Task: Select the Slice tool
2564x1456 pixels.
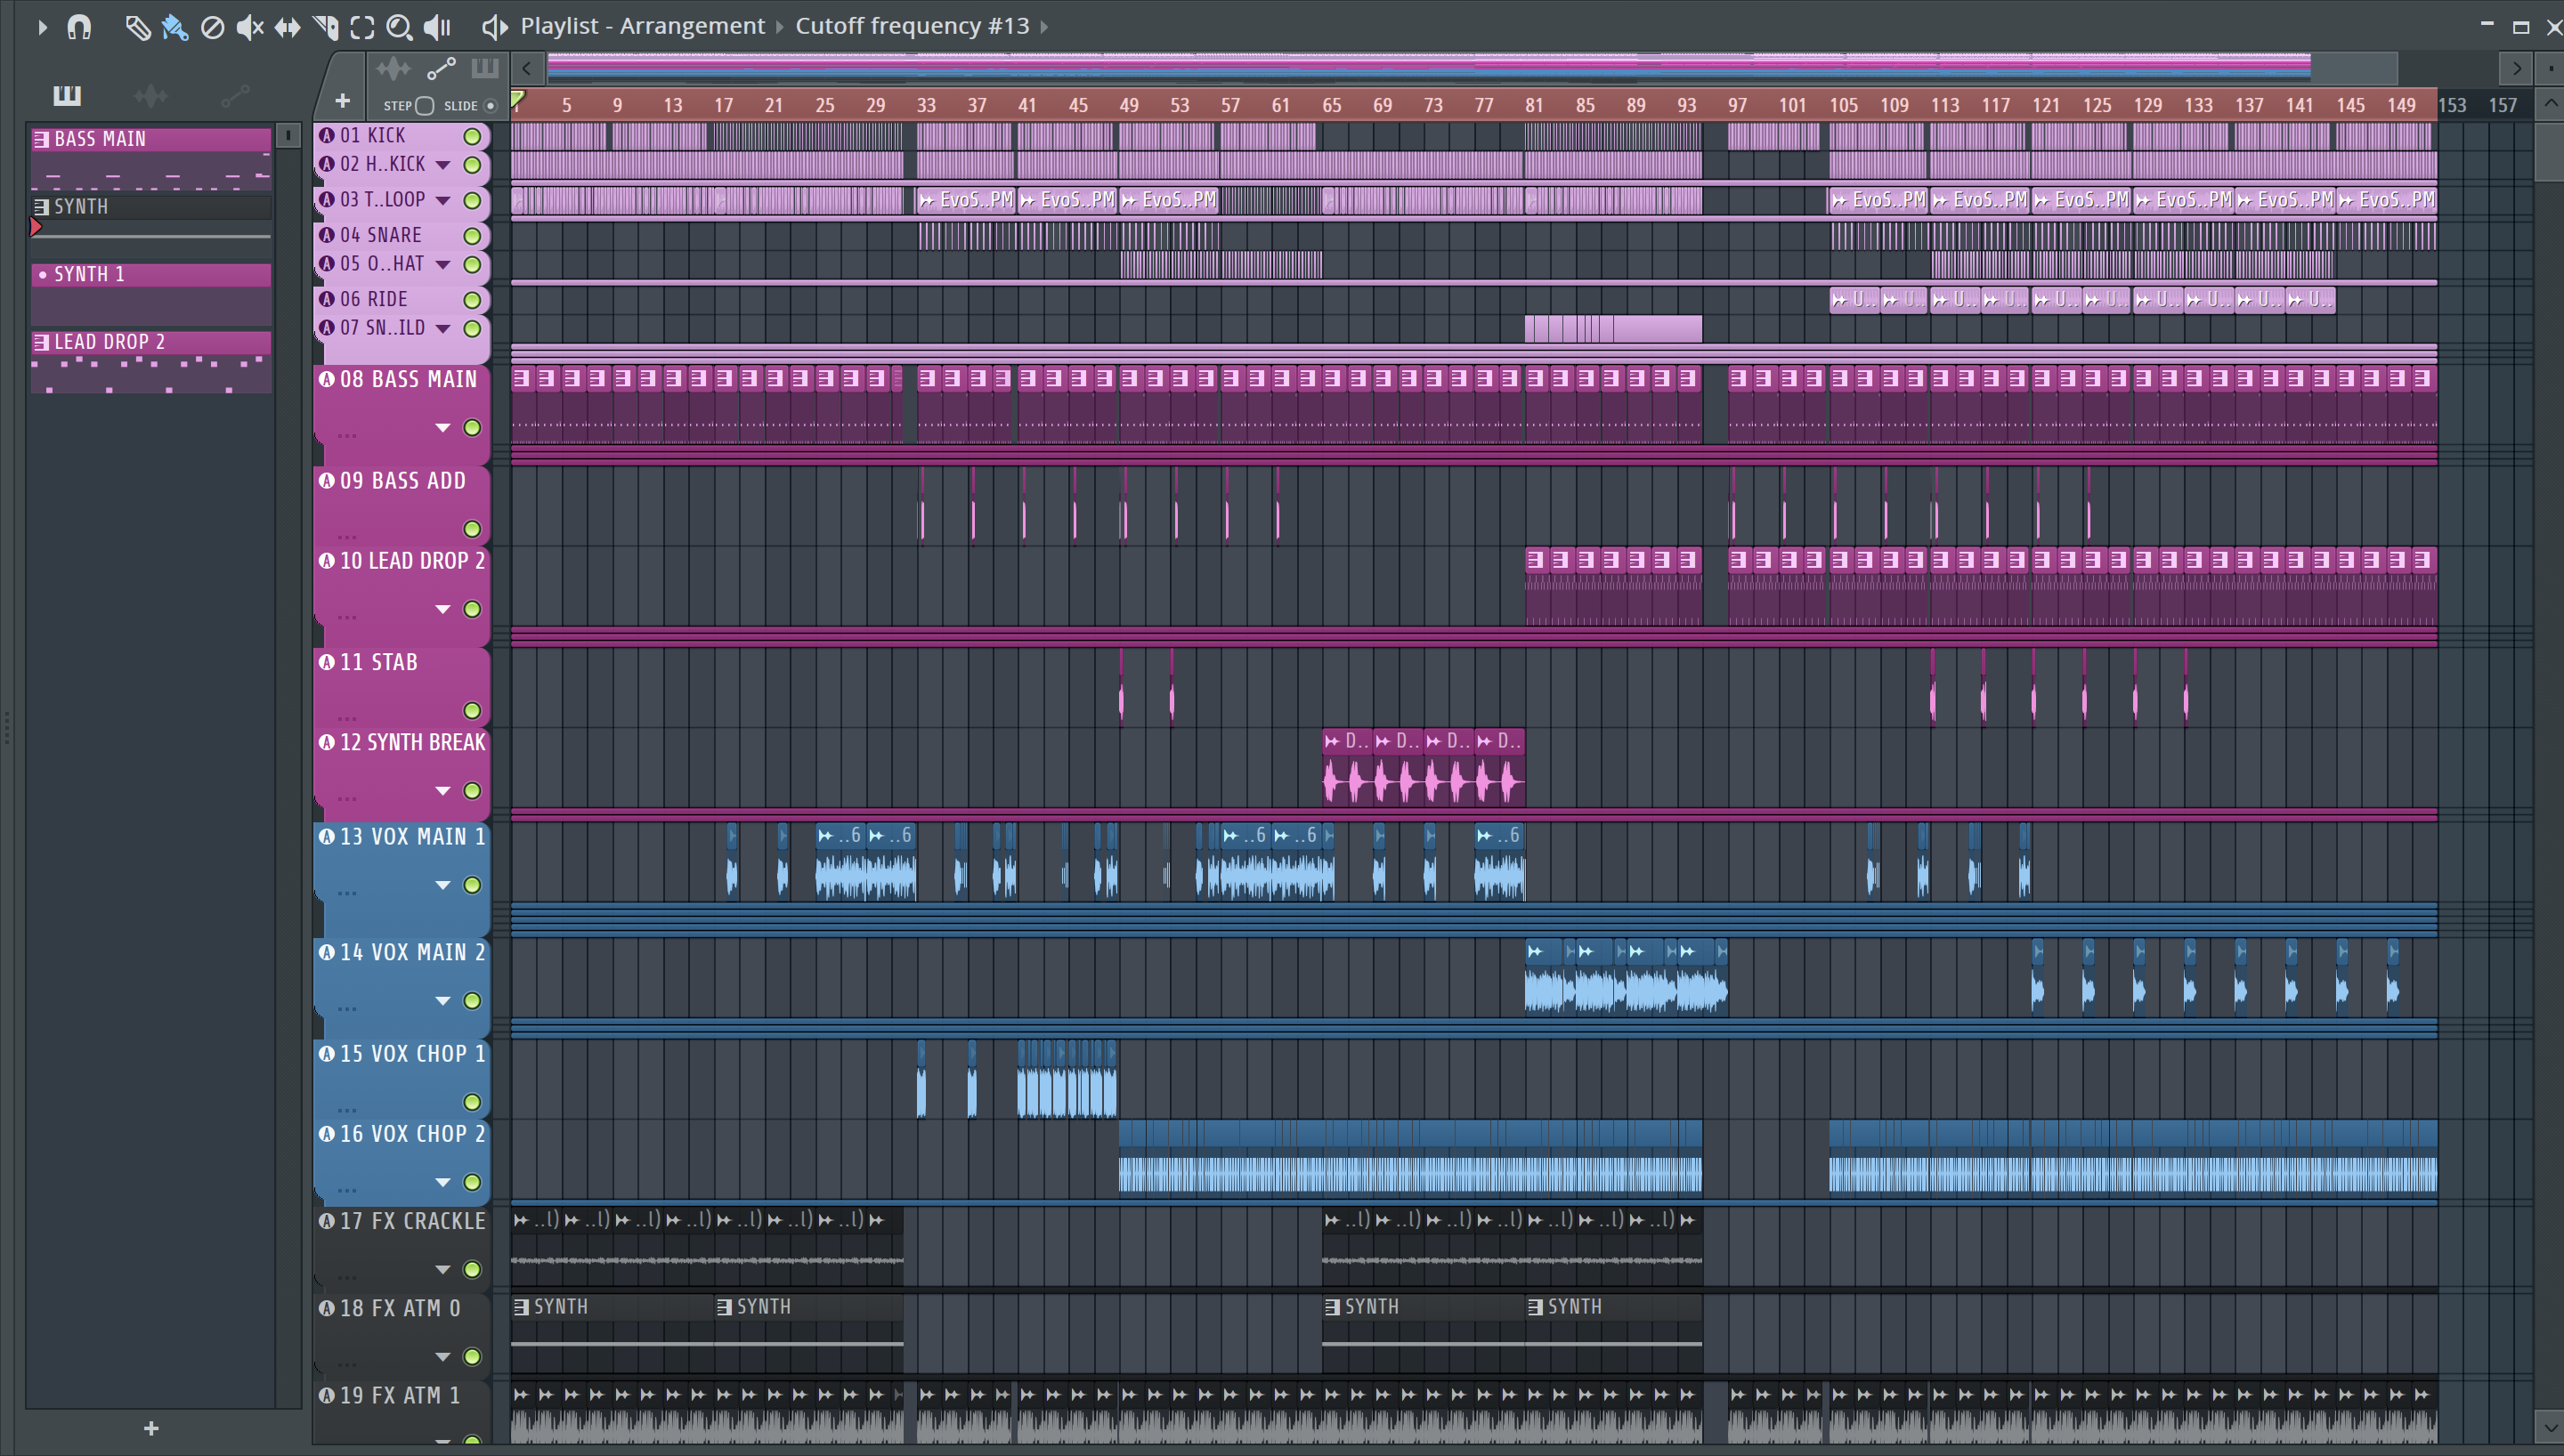Action: (325, 27)
